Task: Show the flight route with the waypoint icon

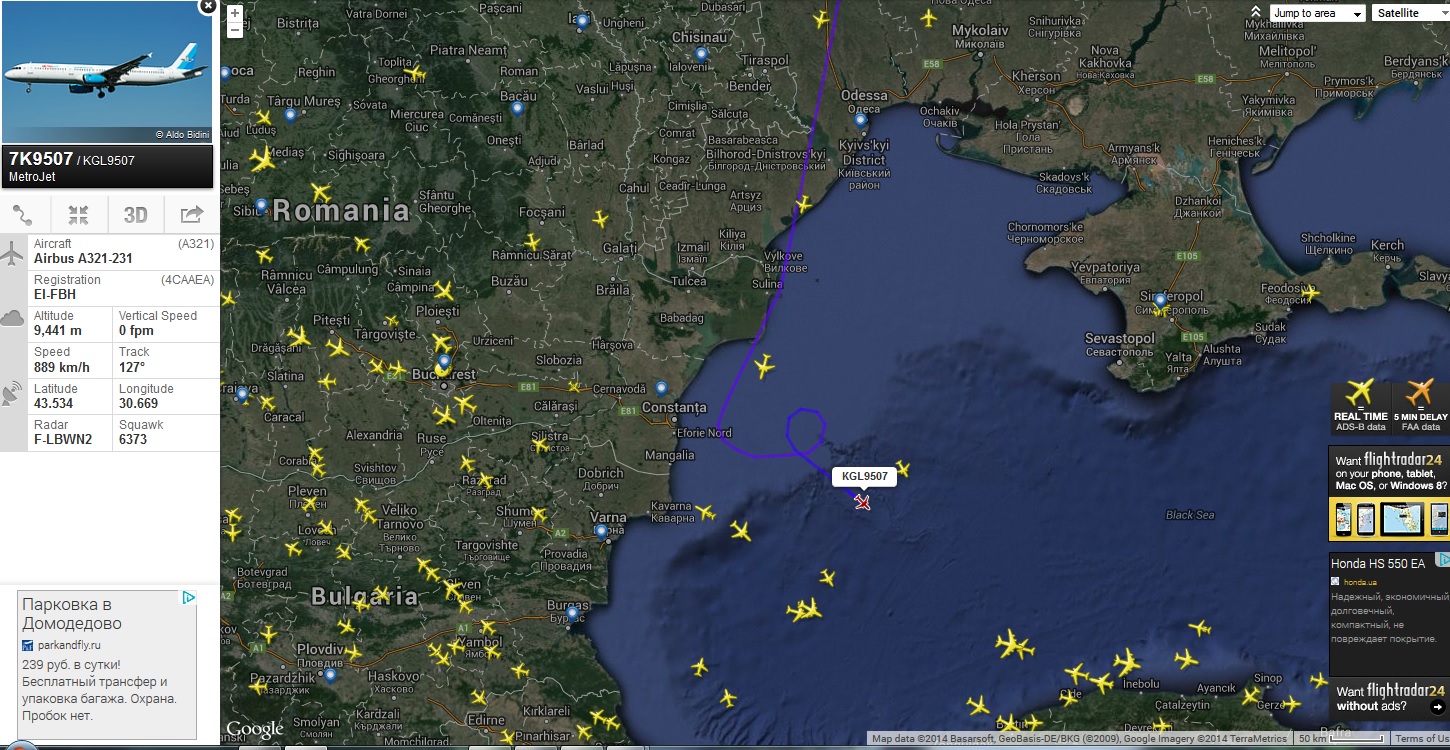Action: (23, 214)
